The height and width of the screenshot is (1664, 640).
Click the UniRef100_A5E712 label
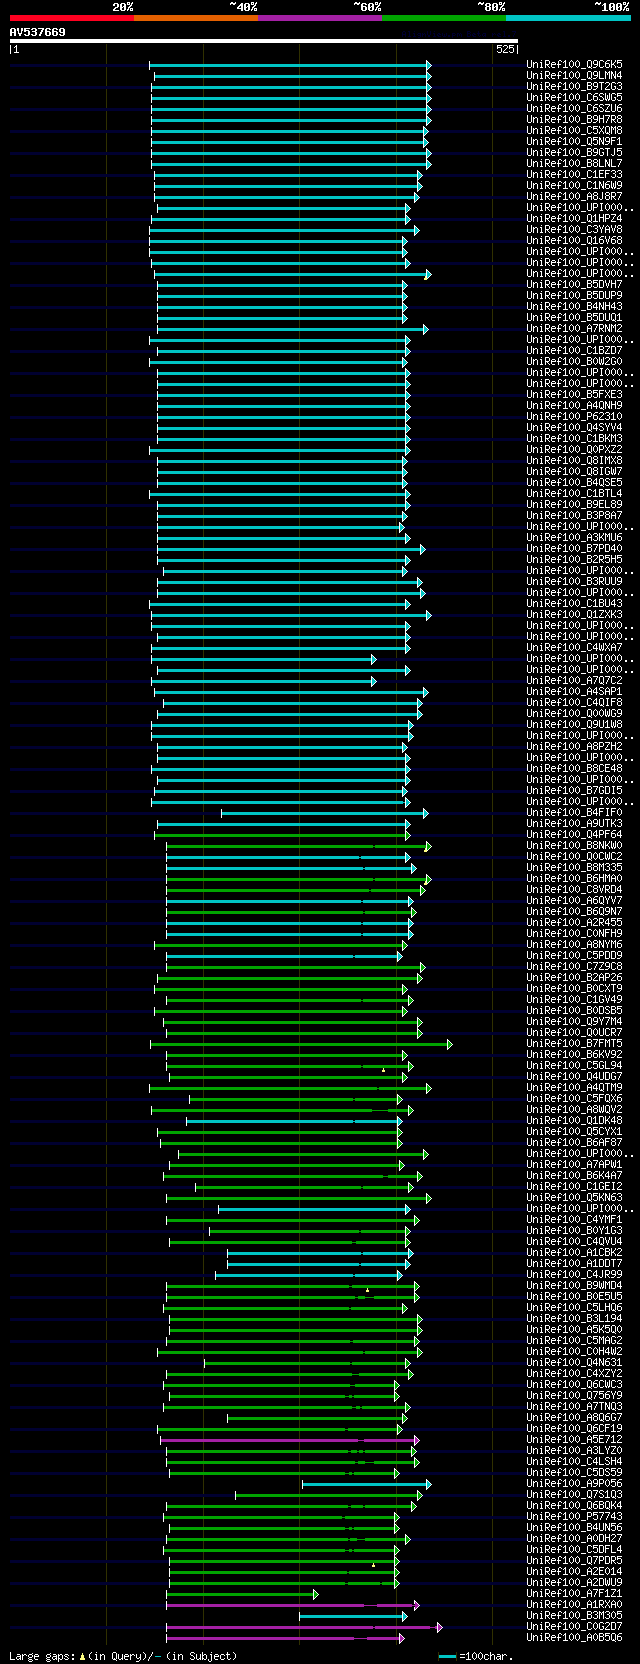click(x=574, y=1440)
